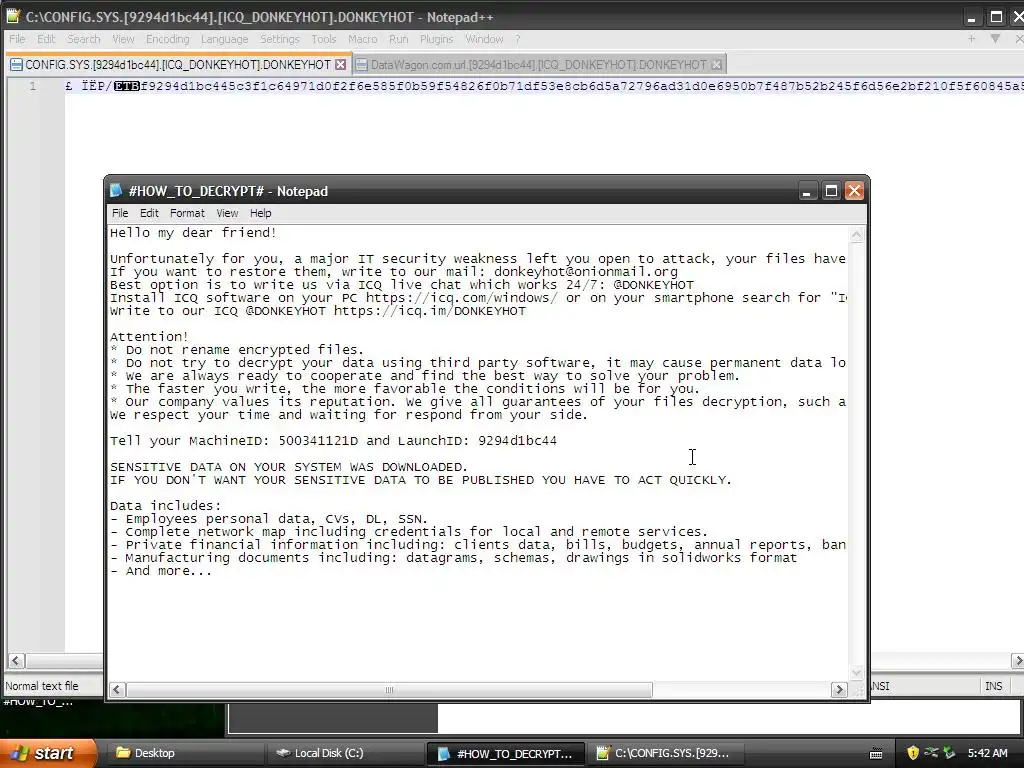
Task: Click 'Data includes:' line
Action: point(166,505)
